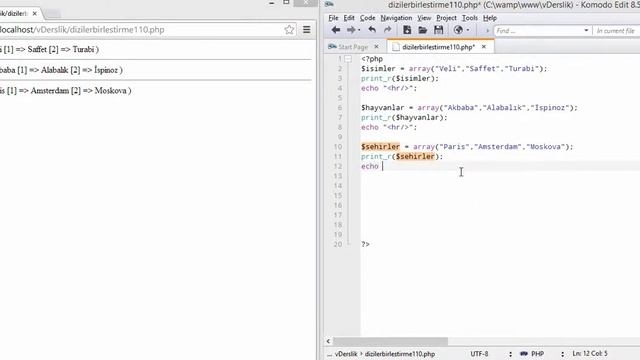Close the Start Page tab
This screenshot has height=360, width=640.
click(376, 47)
